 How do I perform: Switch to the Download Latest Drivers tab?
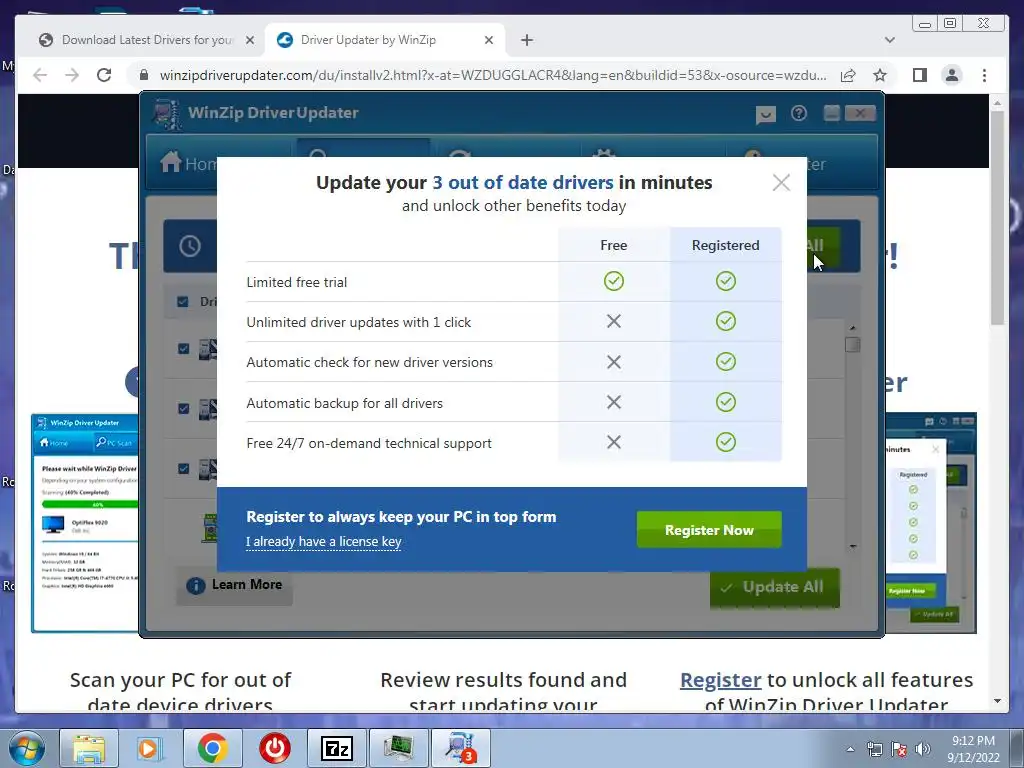point(147,40)
